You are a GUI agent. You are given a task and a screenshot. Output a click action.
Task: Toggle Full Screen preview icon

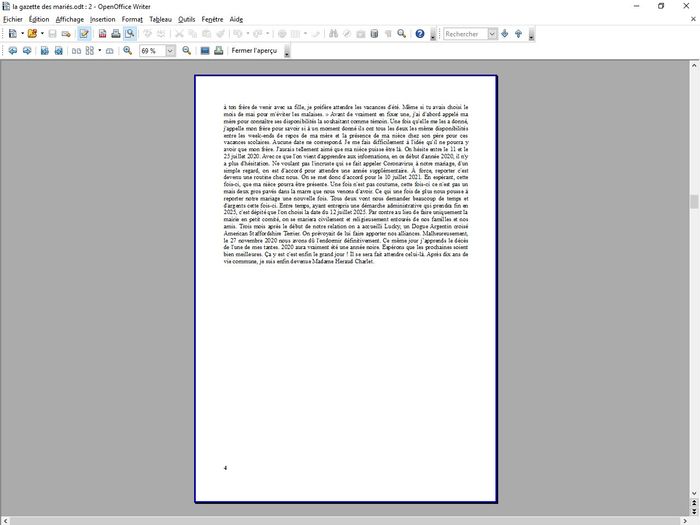(205, 51)
